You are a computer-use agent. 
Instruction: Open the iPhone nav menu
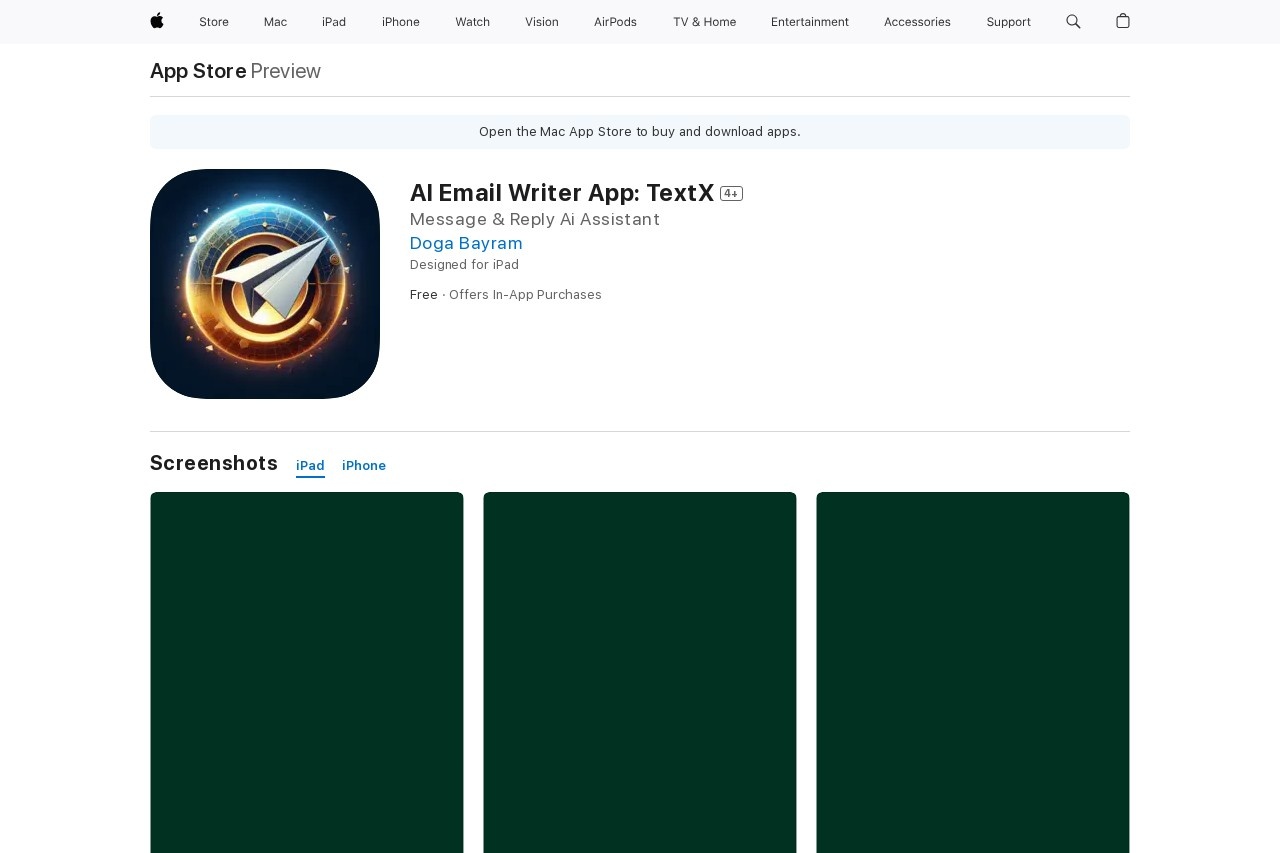pos(401,22)
